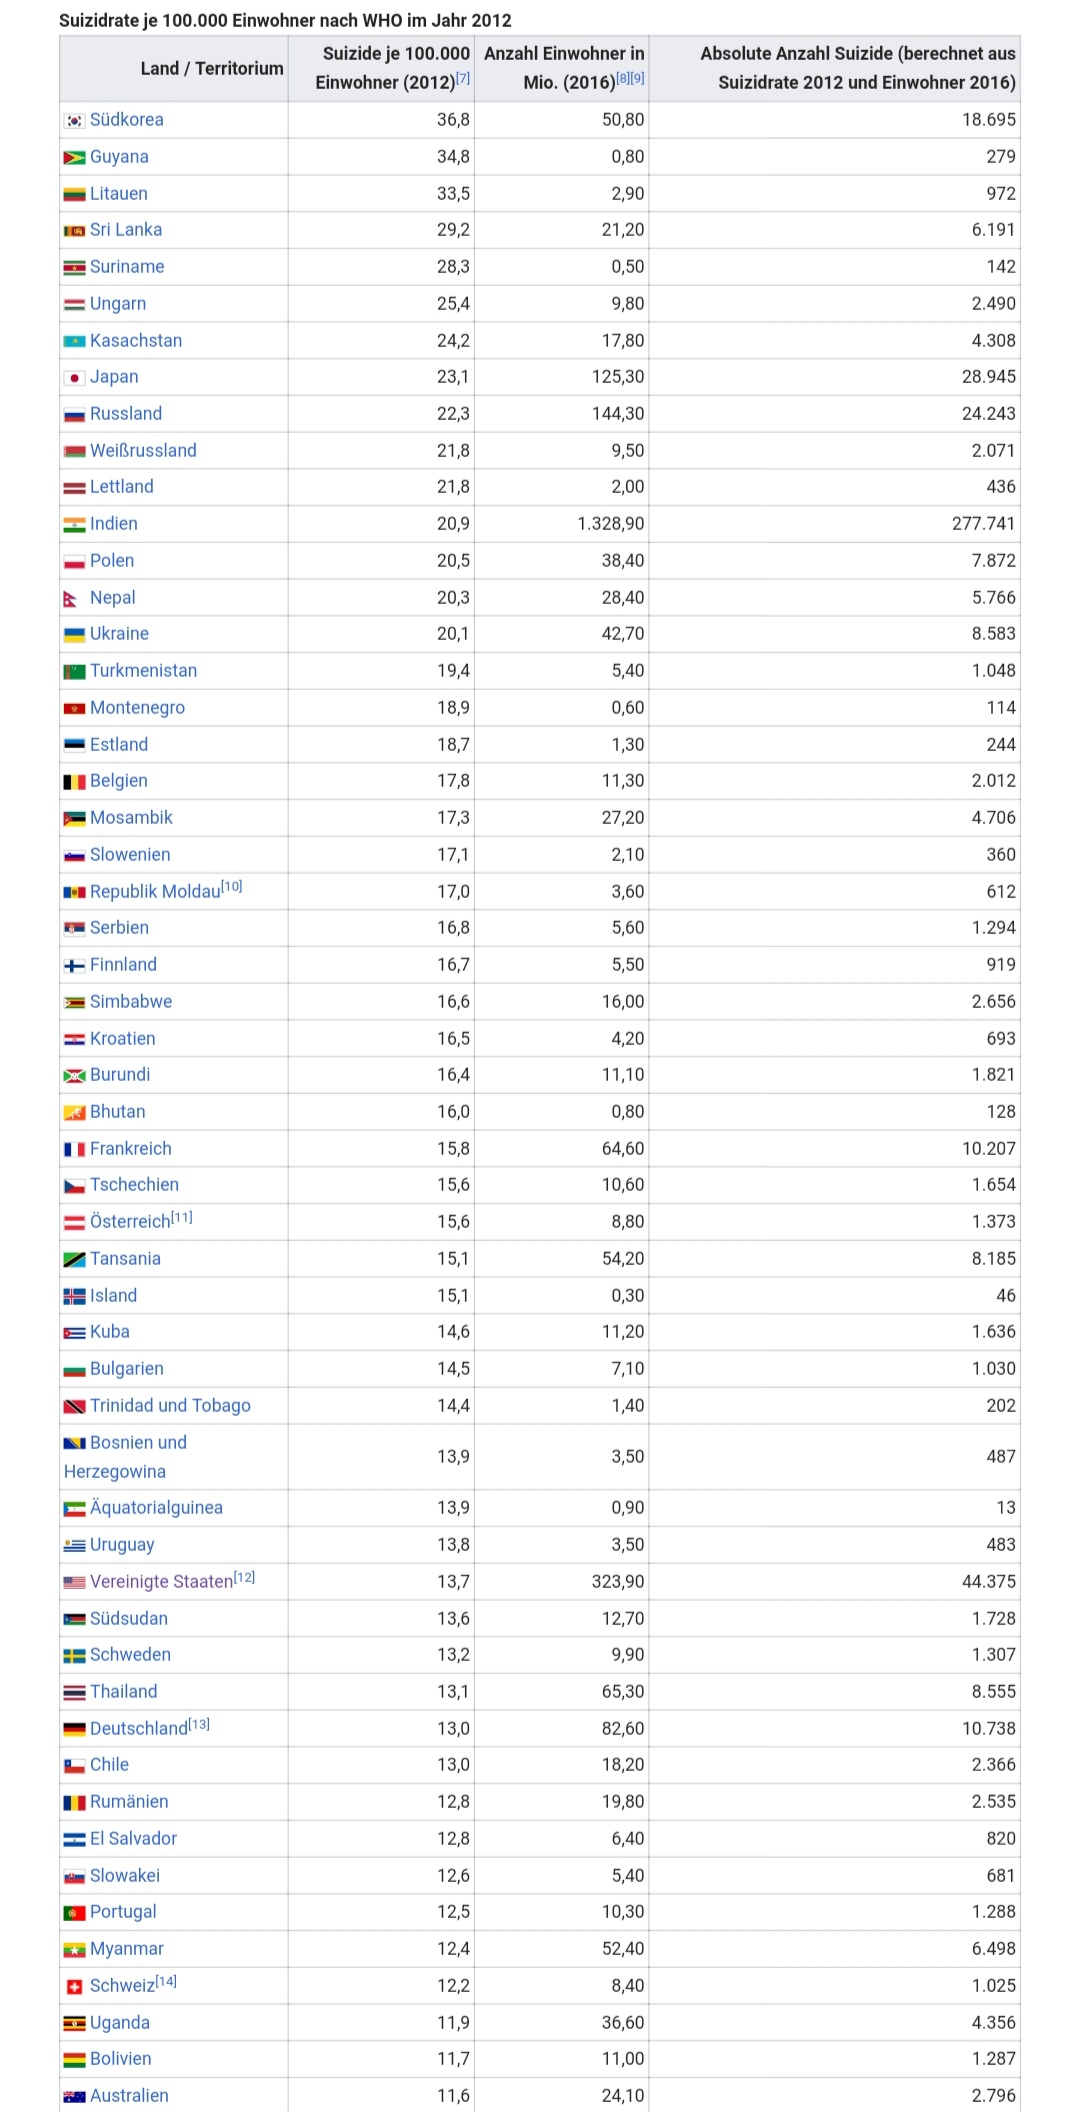Open the Weißrussland article link
This screenshot has width=1080, height=2112.
point(143,451)
